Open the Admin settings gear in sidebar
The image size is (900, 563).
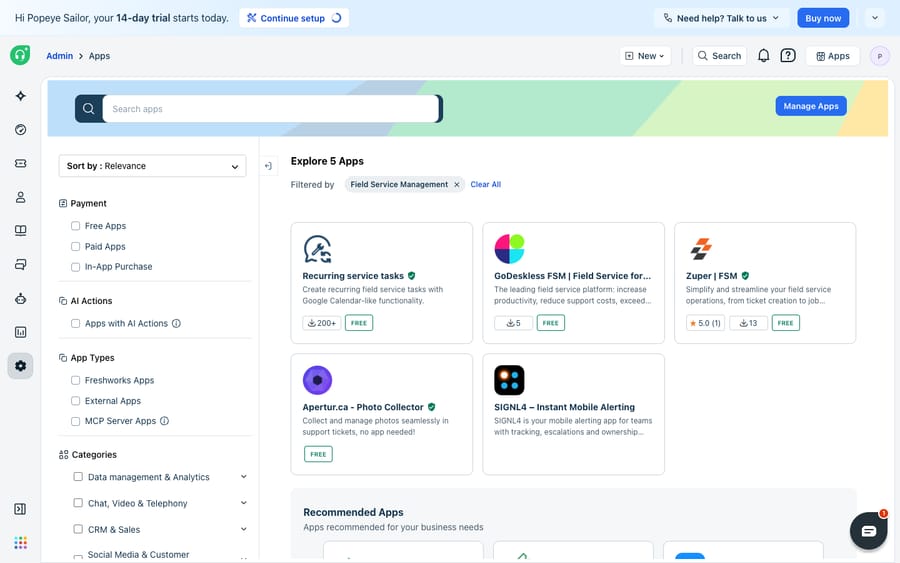pos(21,366)
